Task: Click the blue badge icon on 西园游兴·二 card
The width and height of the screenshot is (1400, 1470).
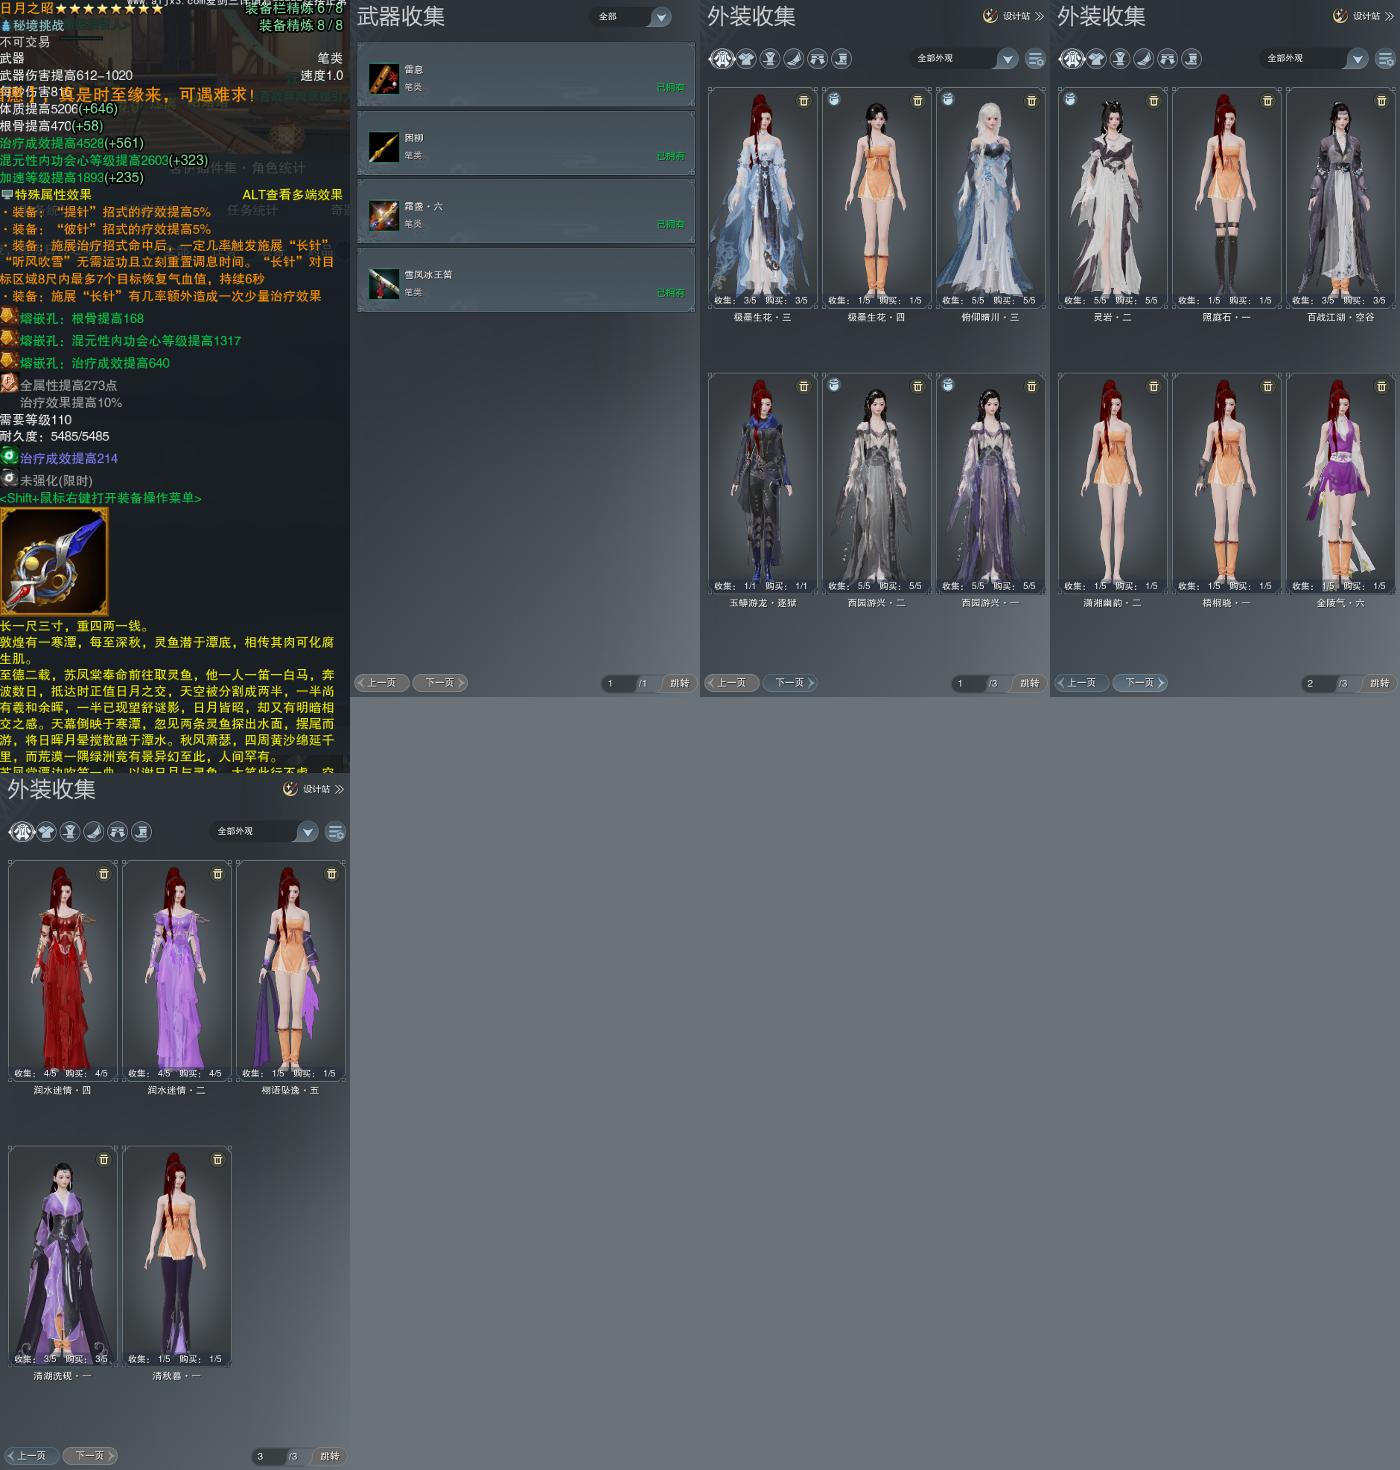Action: [x=834, y=384]
